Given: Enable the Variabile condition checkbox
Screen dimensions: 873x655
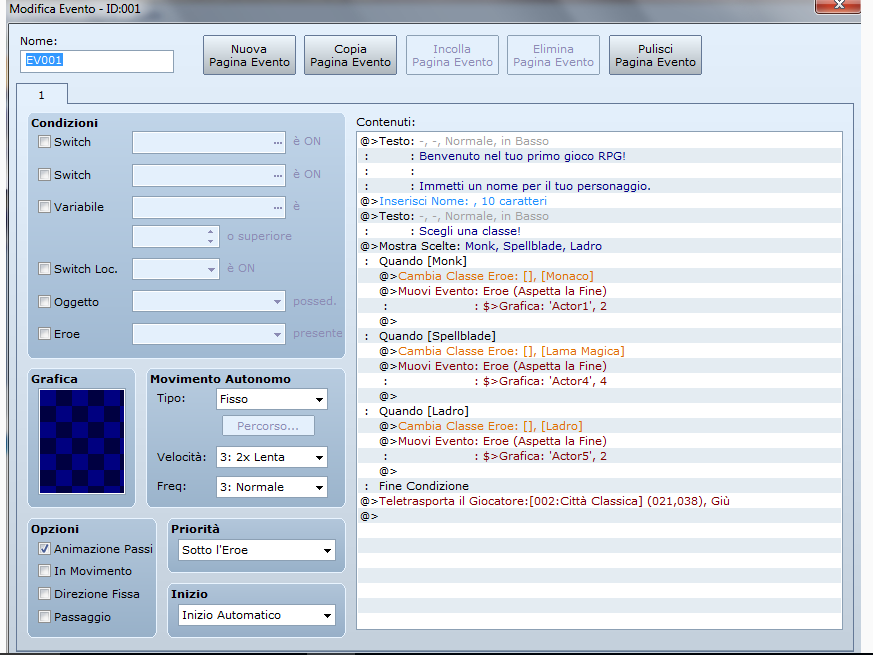Looking at the screenshot, I should [44, 207].
